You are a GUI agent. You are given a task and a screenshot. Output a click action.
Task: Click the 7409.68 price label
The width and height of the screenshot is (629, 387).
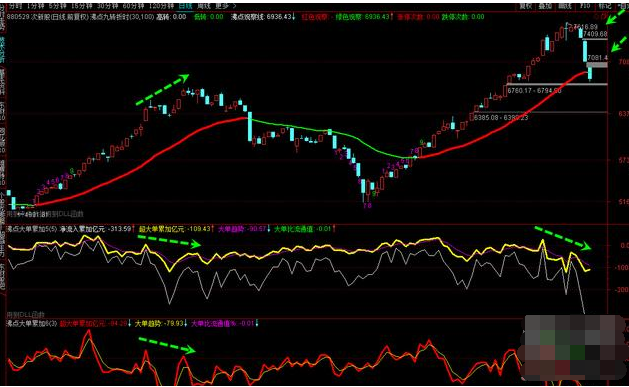pos(595,34)
